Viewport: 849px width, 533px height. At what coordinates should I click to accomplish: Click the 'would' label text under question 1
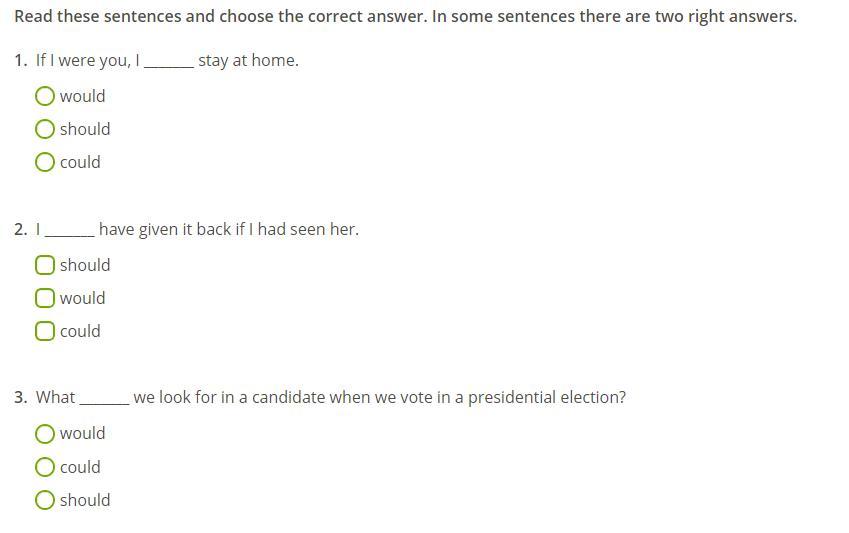pyautogui.click(x=82, y=96)
